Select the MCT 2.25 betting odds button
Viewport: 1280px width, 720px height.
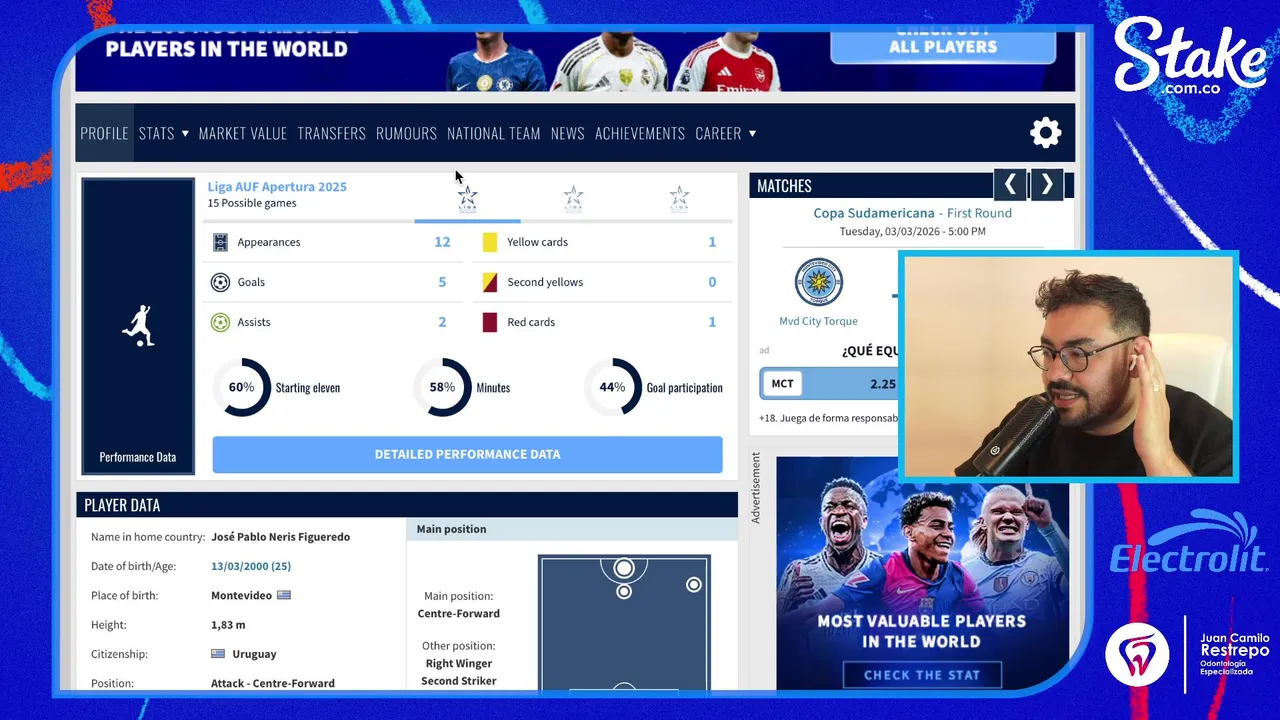coord(830,384)
